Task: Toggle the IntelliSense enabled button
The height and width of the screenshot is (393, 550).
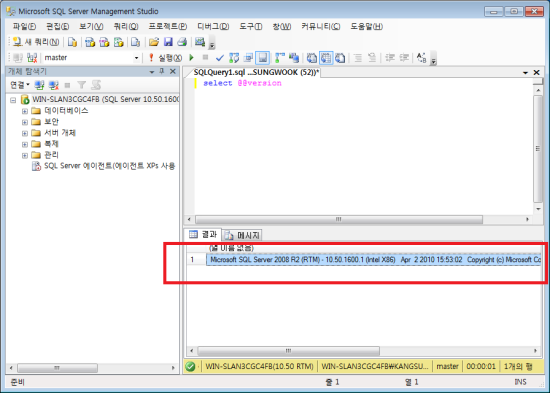Action: pyautogui.click(x=263, y=58)
